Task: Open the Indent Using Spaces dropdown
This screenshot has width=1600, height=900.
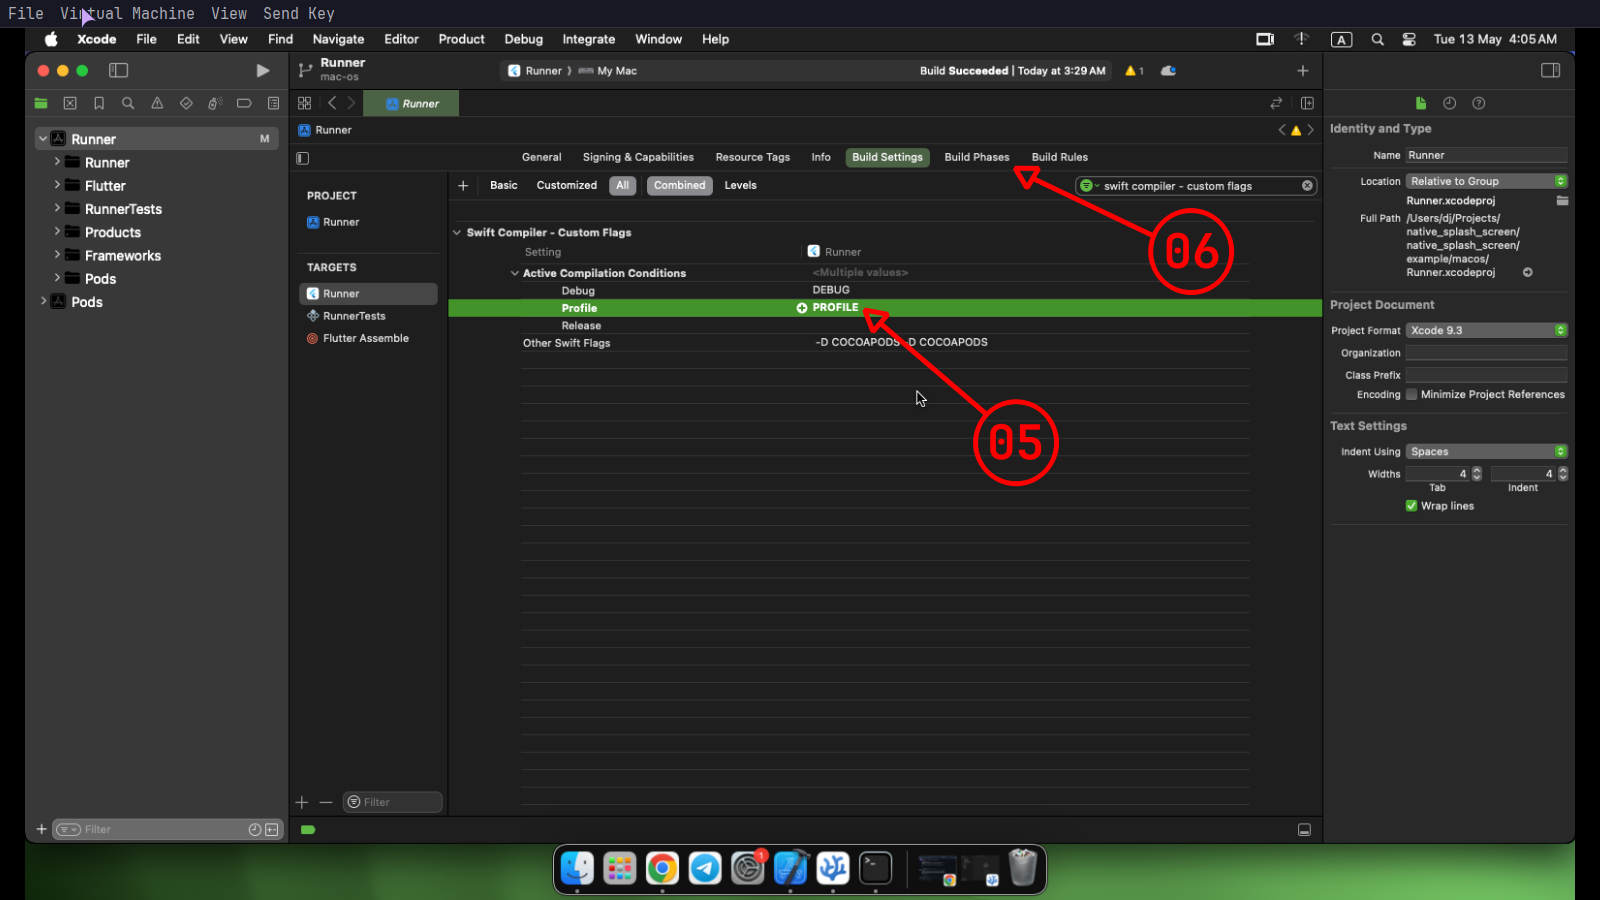Action: click(x=1487, y=451)
